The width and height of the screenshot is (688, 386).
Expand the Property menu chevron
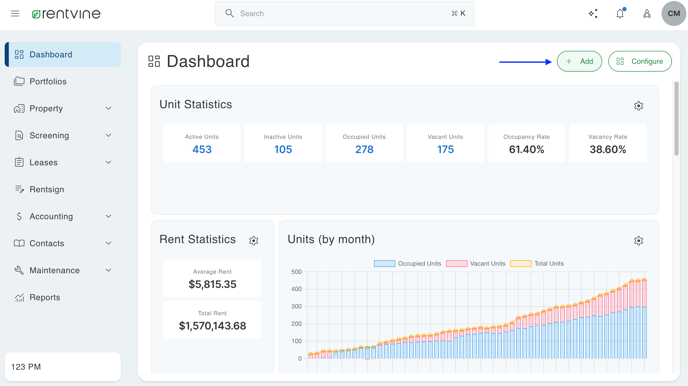[x=108, y=108]
